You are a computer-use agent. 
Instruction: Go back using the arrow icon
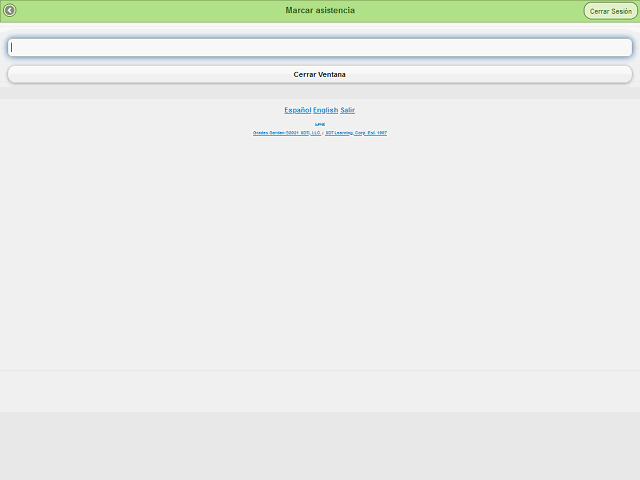click(10, 10)
